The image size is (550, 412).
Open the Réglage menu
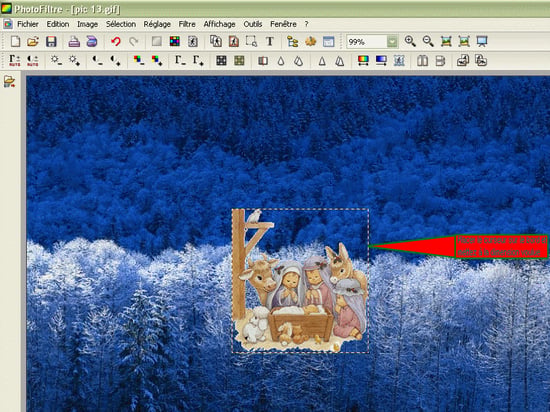[157, 24]
